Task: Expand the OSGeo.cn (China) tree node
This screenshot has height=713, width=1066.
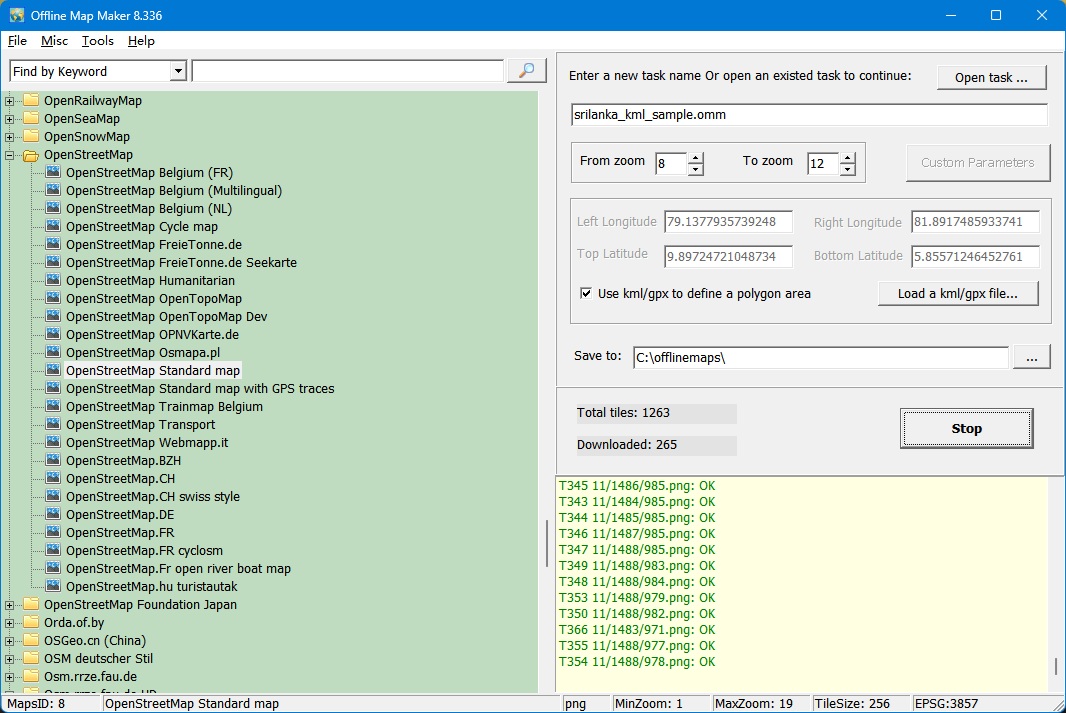Action: pos(10,641)
